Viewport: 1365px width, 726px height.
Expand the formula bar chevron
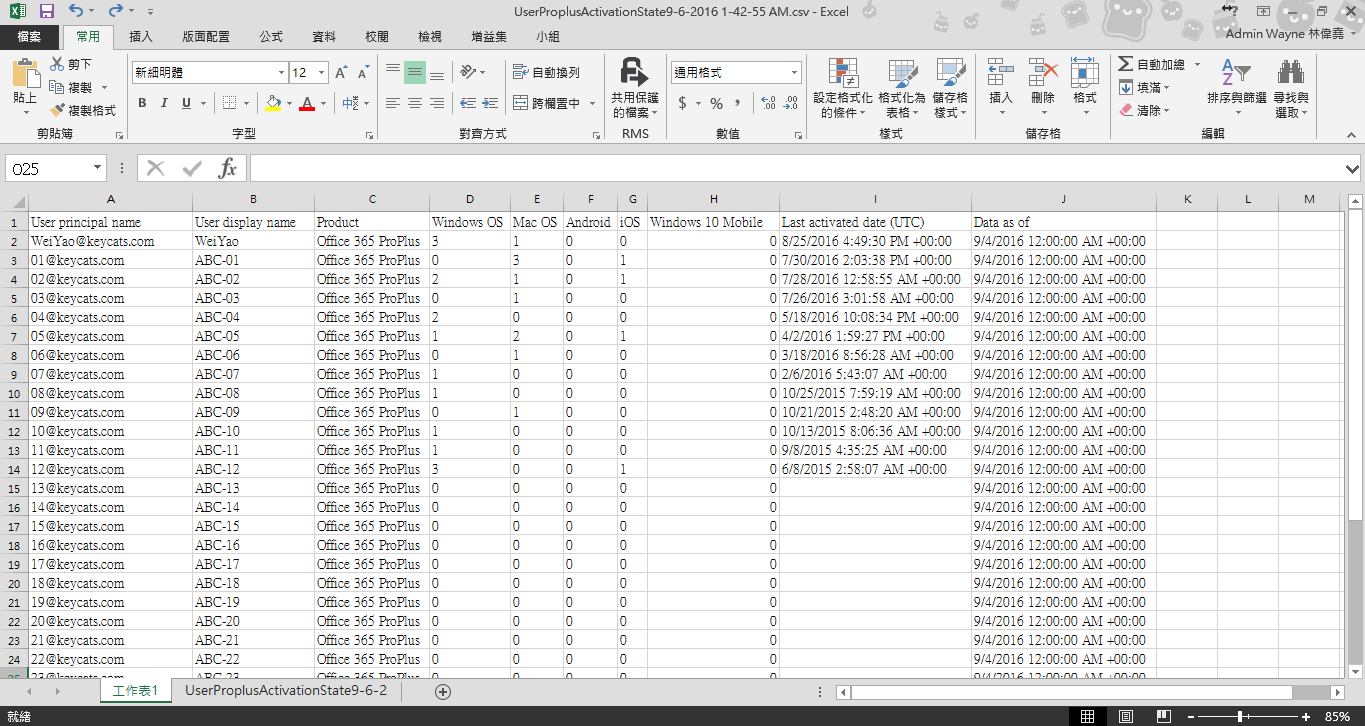[1353, 169]
